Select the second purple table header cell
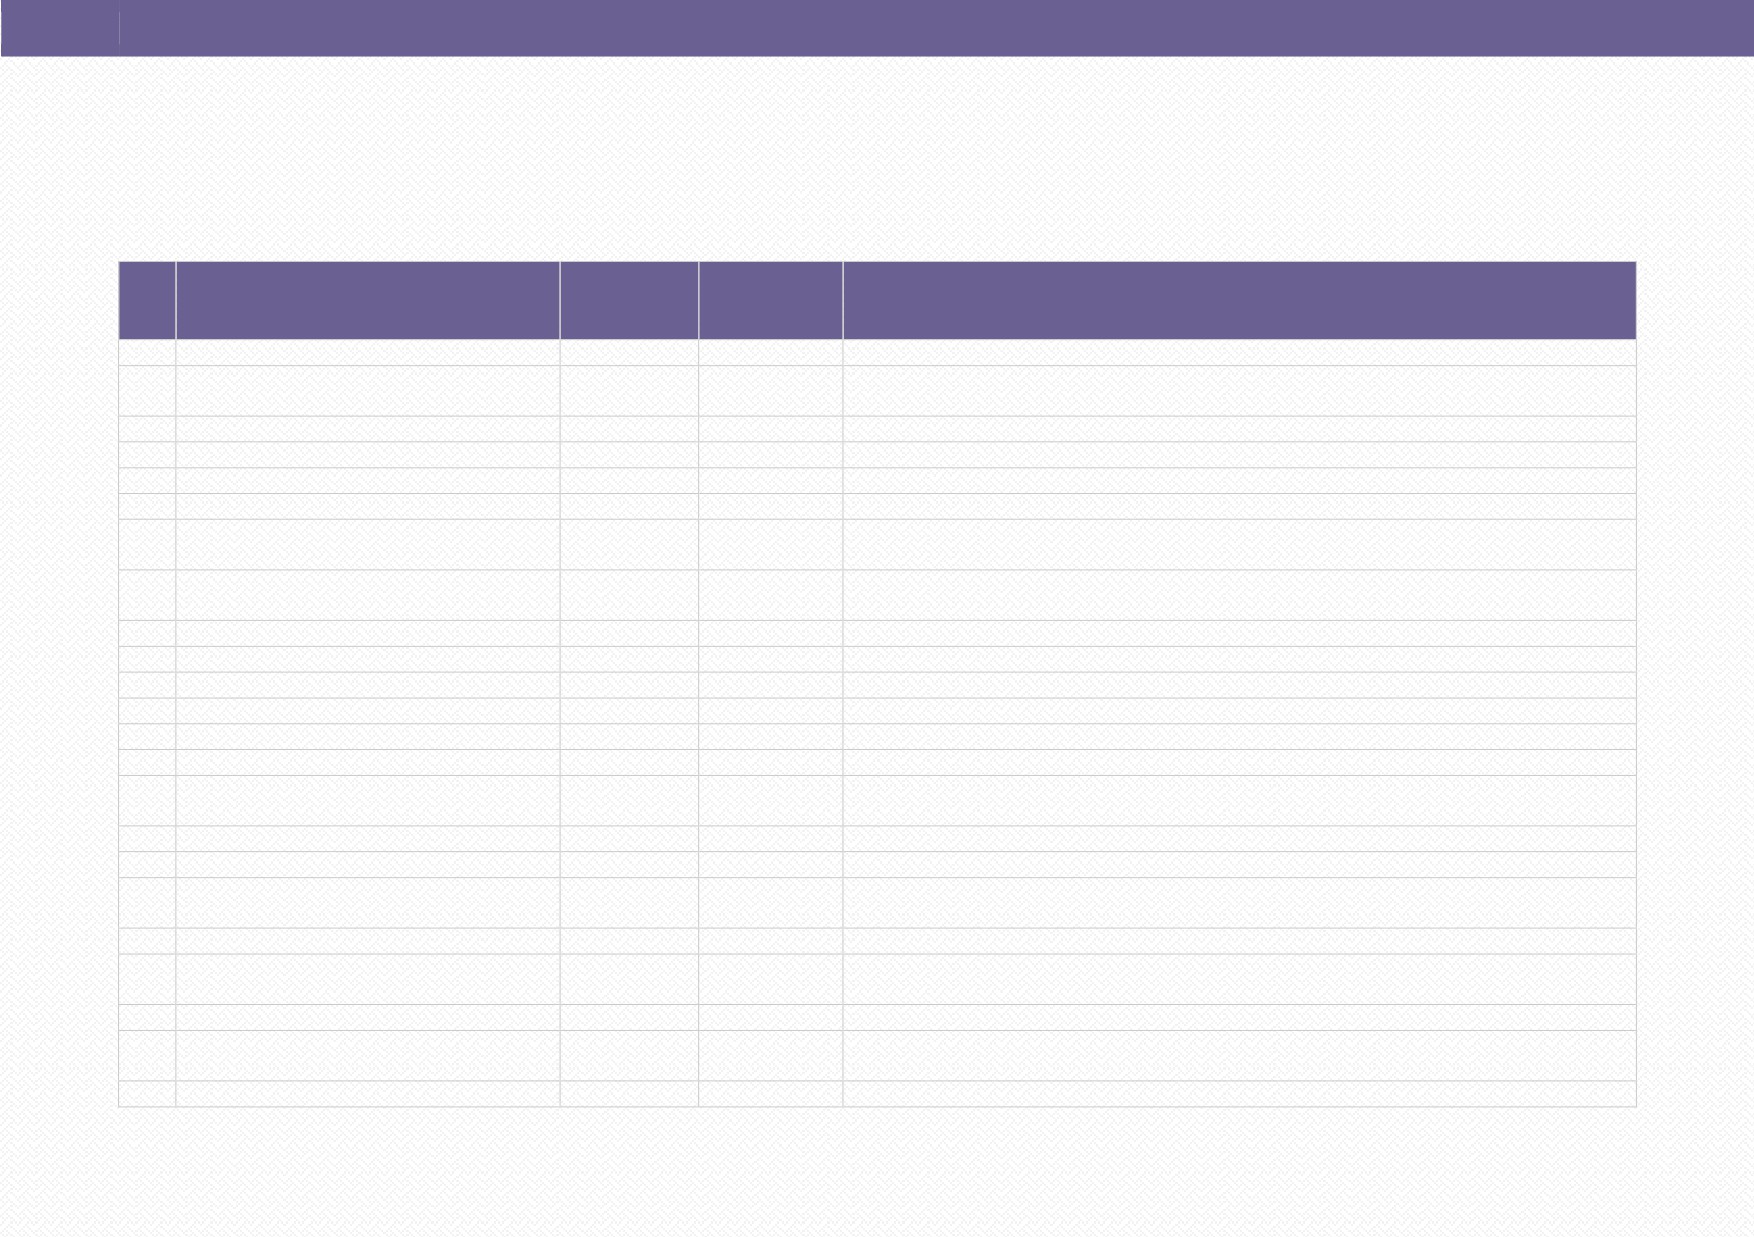1754x1237 pixels. pos(367,300)
